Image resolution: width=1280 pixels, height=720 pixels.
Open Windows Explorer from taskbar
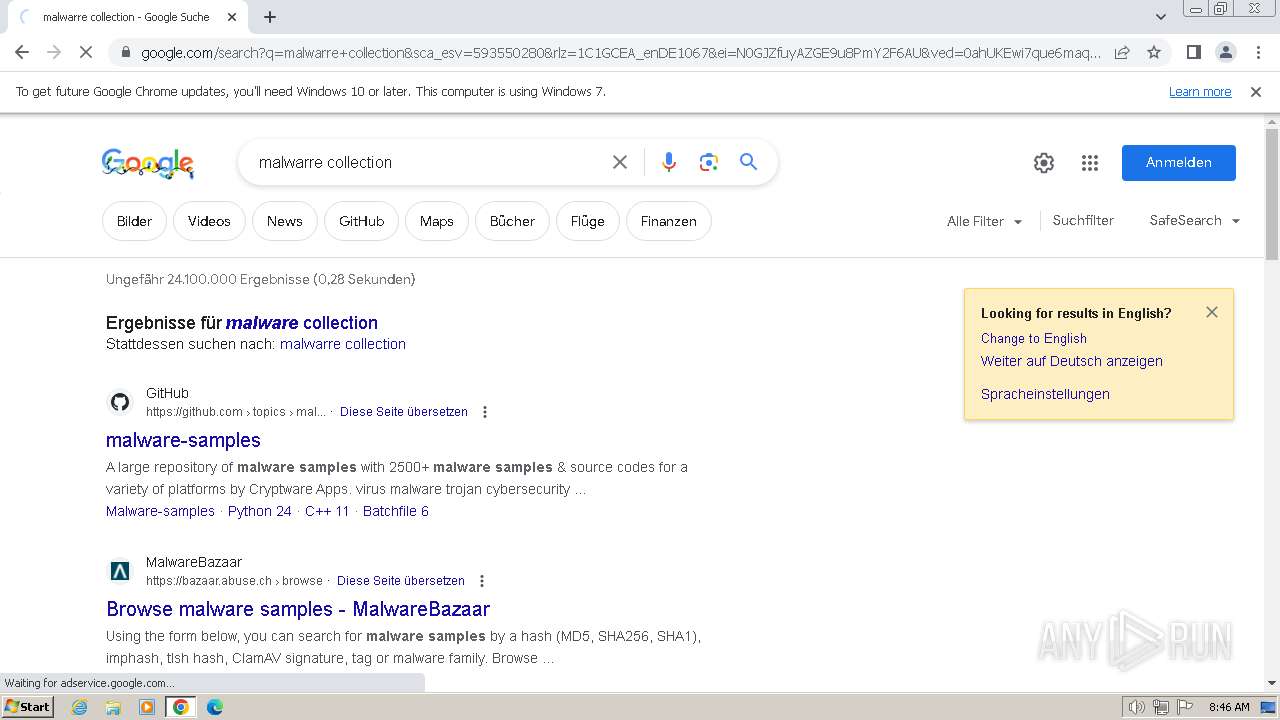pyautogui.click(x=113, y=707)
